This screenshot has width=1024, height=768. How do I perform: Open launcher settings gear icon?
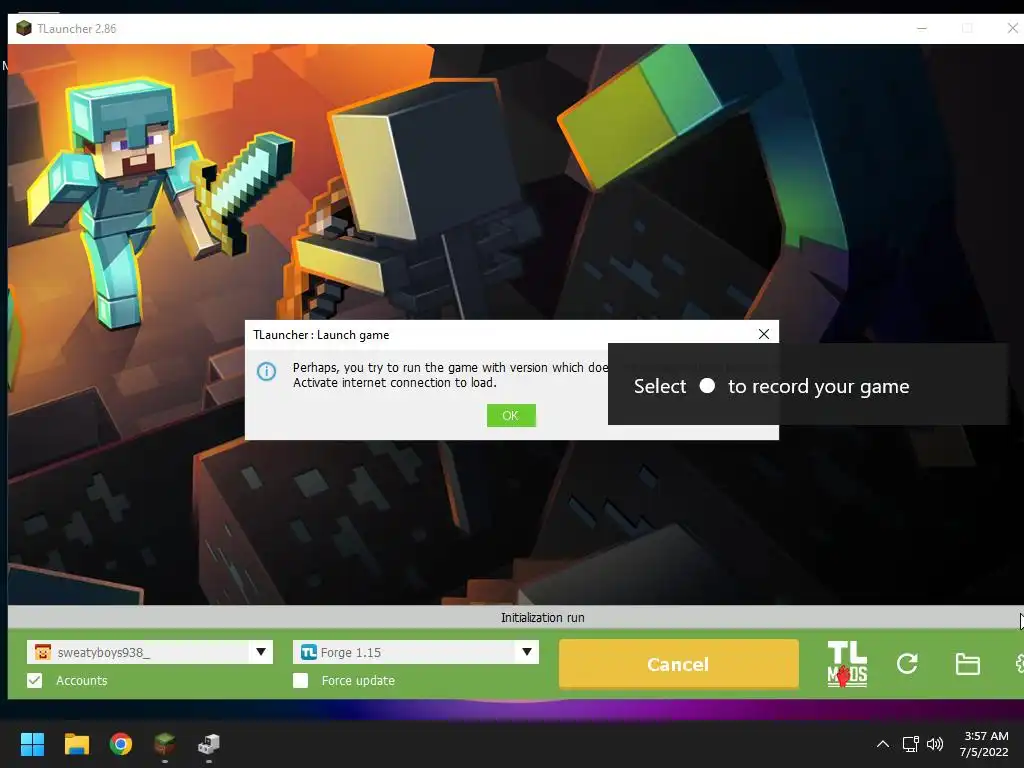point(1019,664)
